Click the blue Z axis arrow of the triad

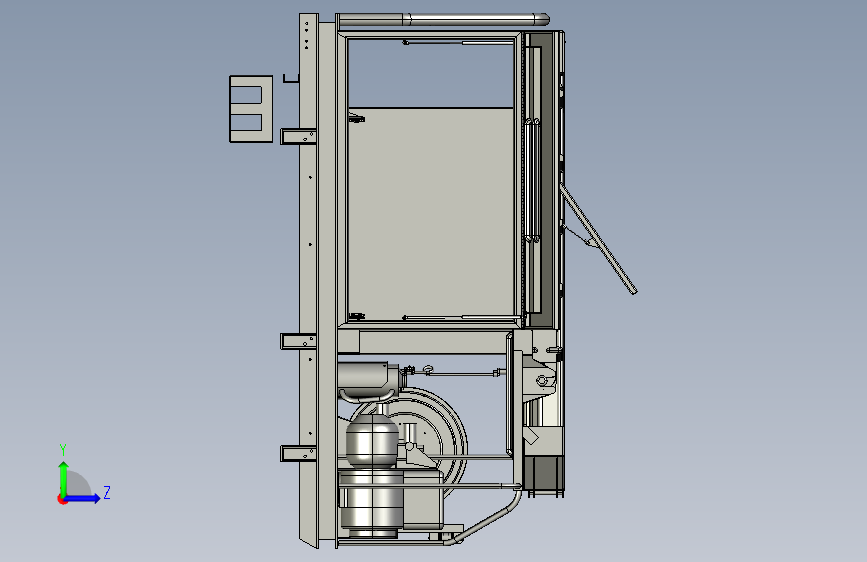(x=82, y=498)
